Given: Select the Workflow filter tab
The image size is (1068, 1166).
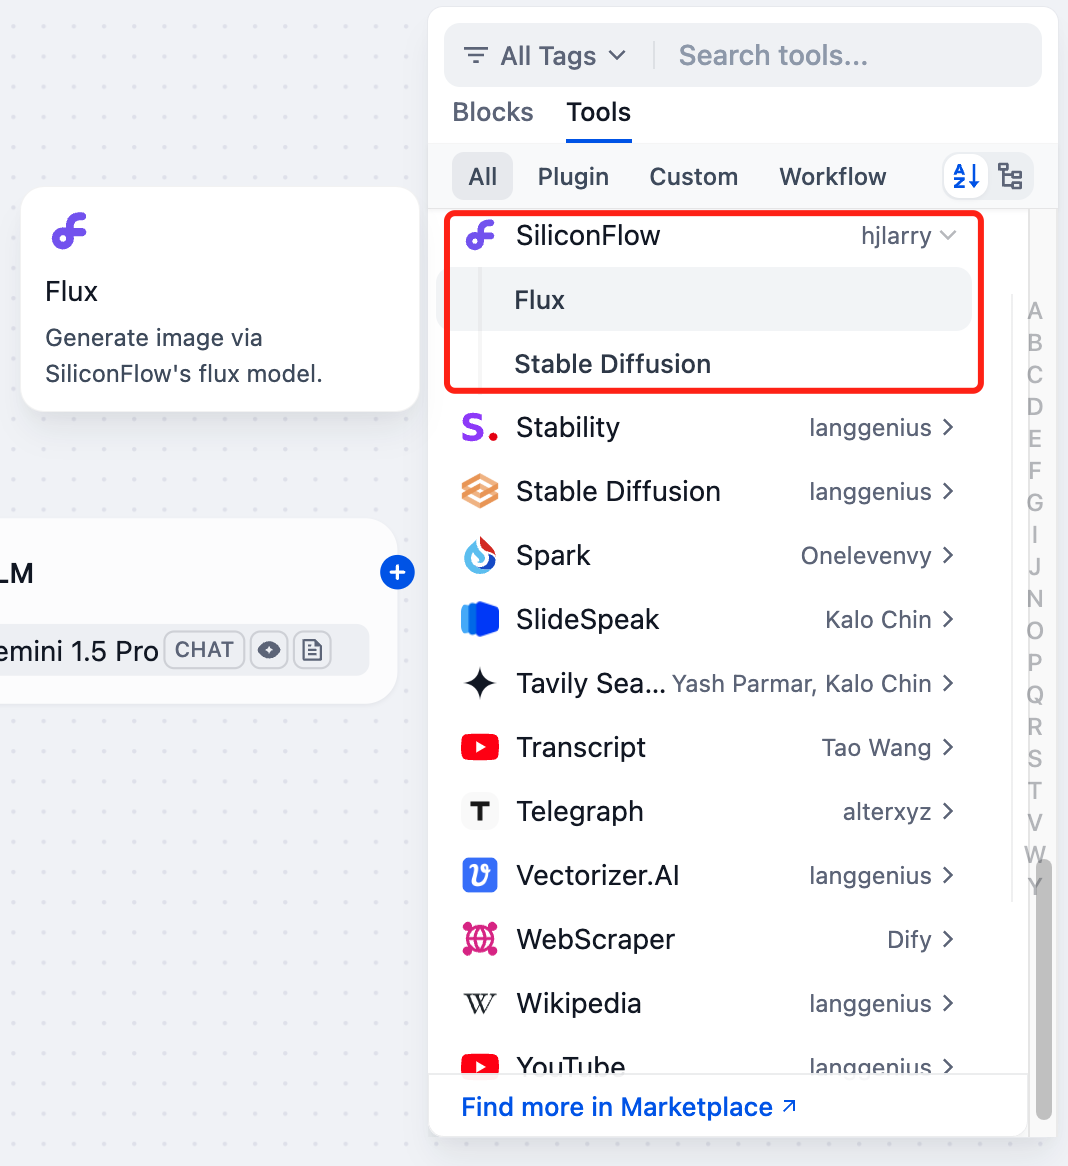Looking at the screenshot, I should pos(832,177).
